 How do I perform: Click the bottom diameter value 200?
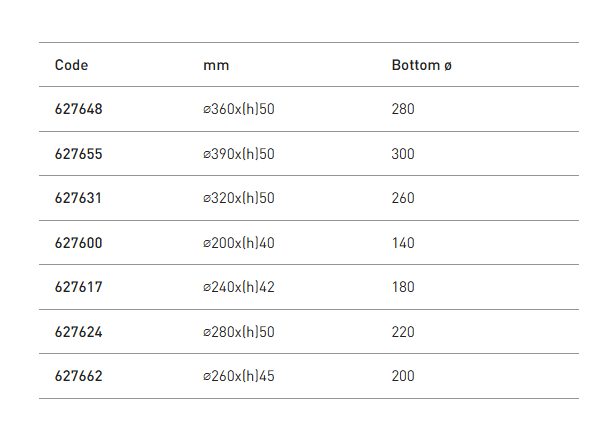point(403,376)
